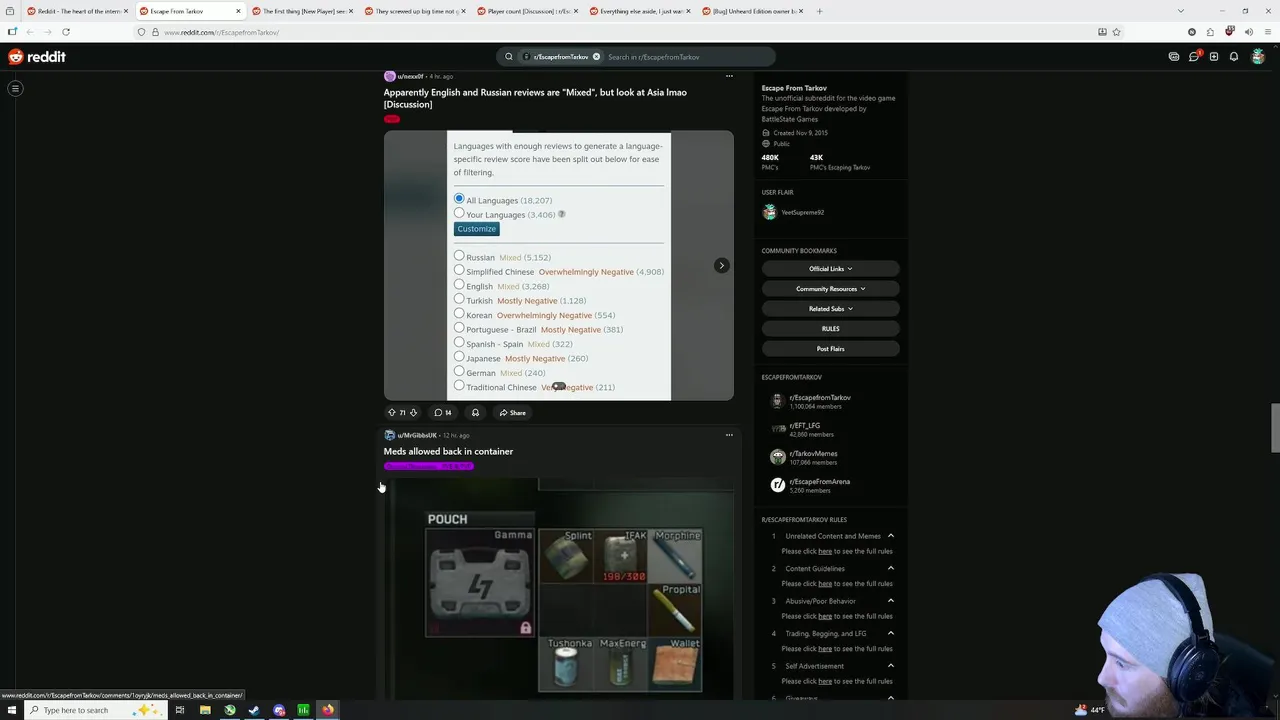This screenshot has width=1280, height=720.
Task: Open overflow menu for nexx0f post
Action: pyautogui.click(x=729, y=76)
